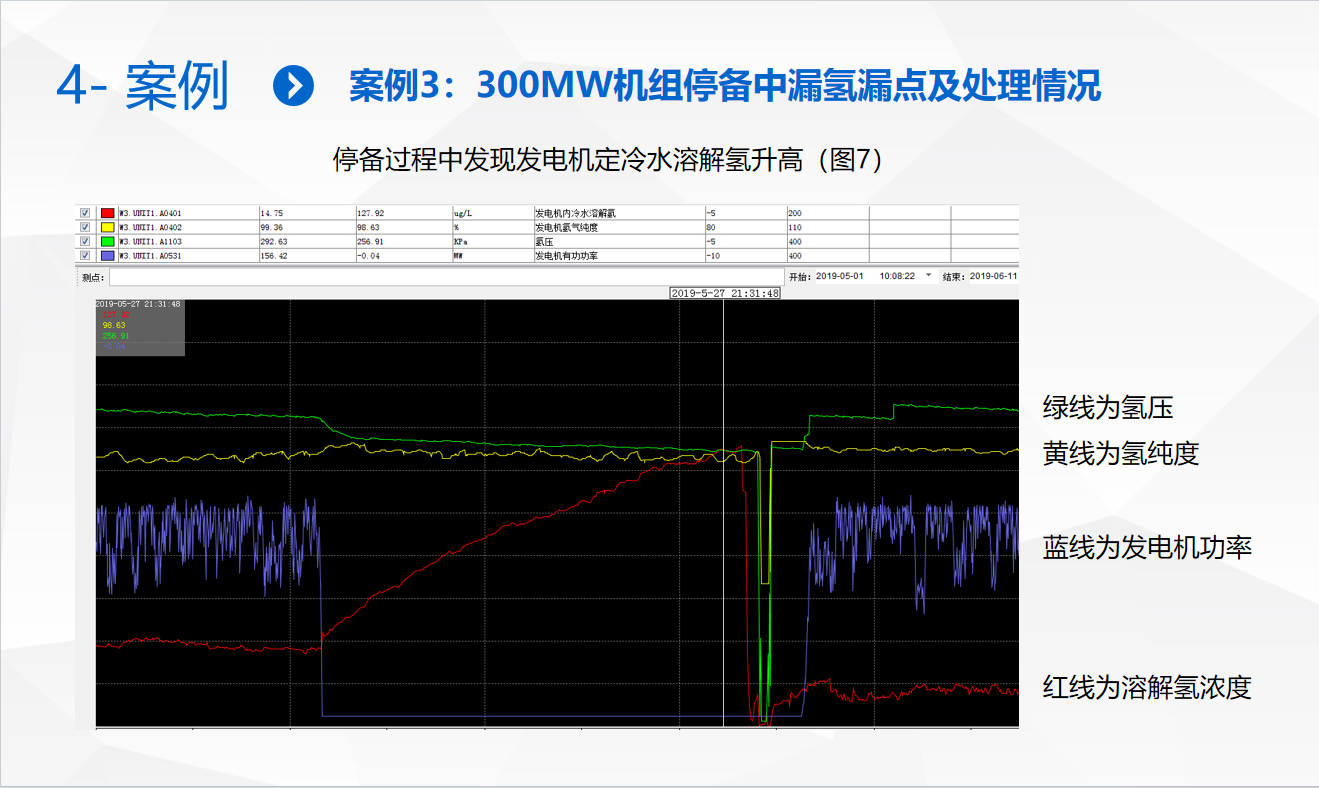Image resolution: width=1319 pixels, height=788 pixels.
Task: Click the red color swatch for A0401
Action: (x=107, y=213)
